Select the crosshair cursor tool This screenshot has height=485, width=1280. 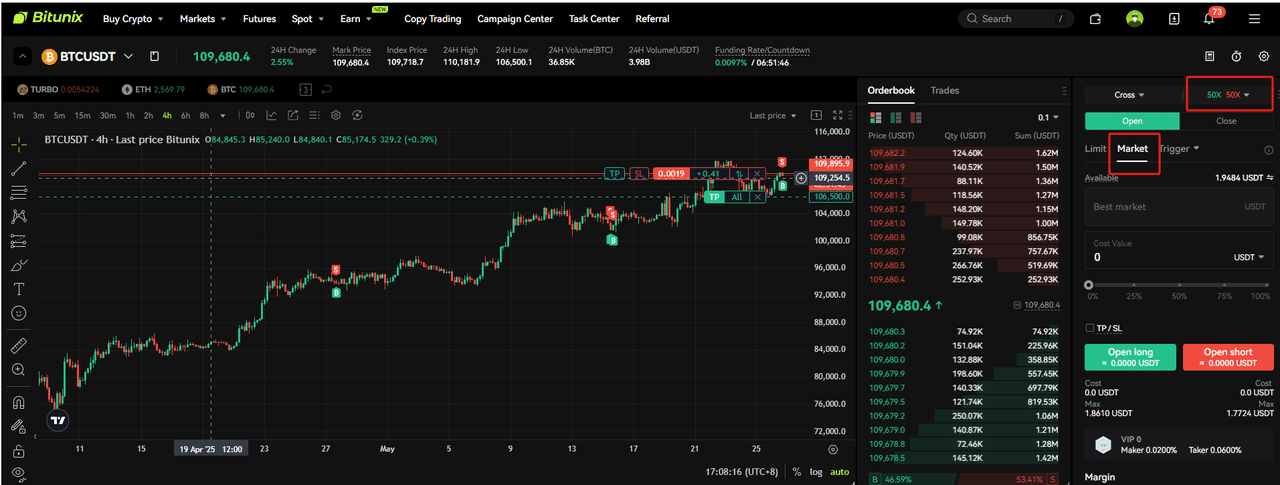pos(18,144)
